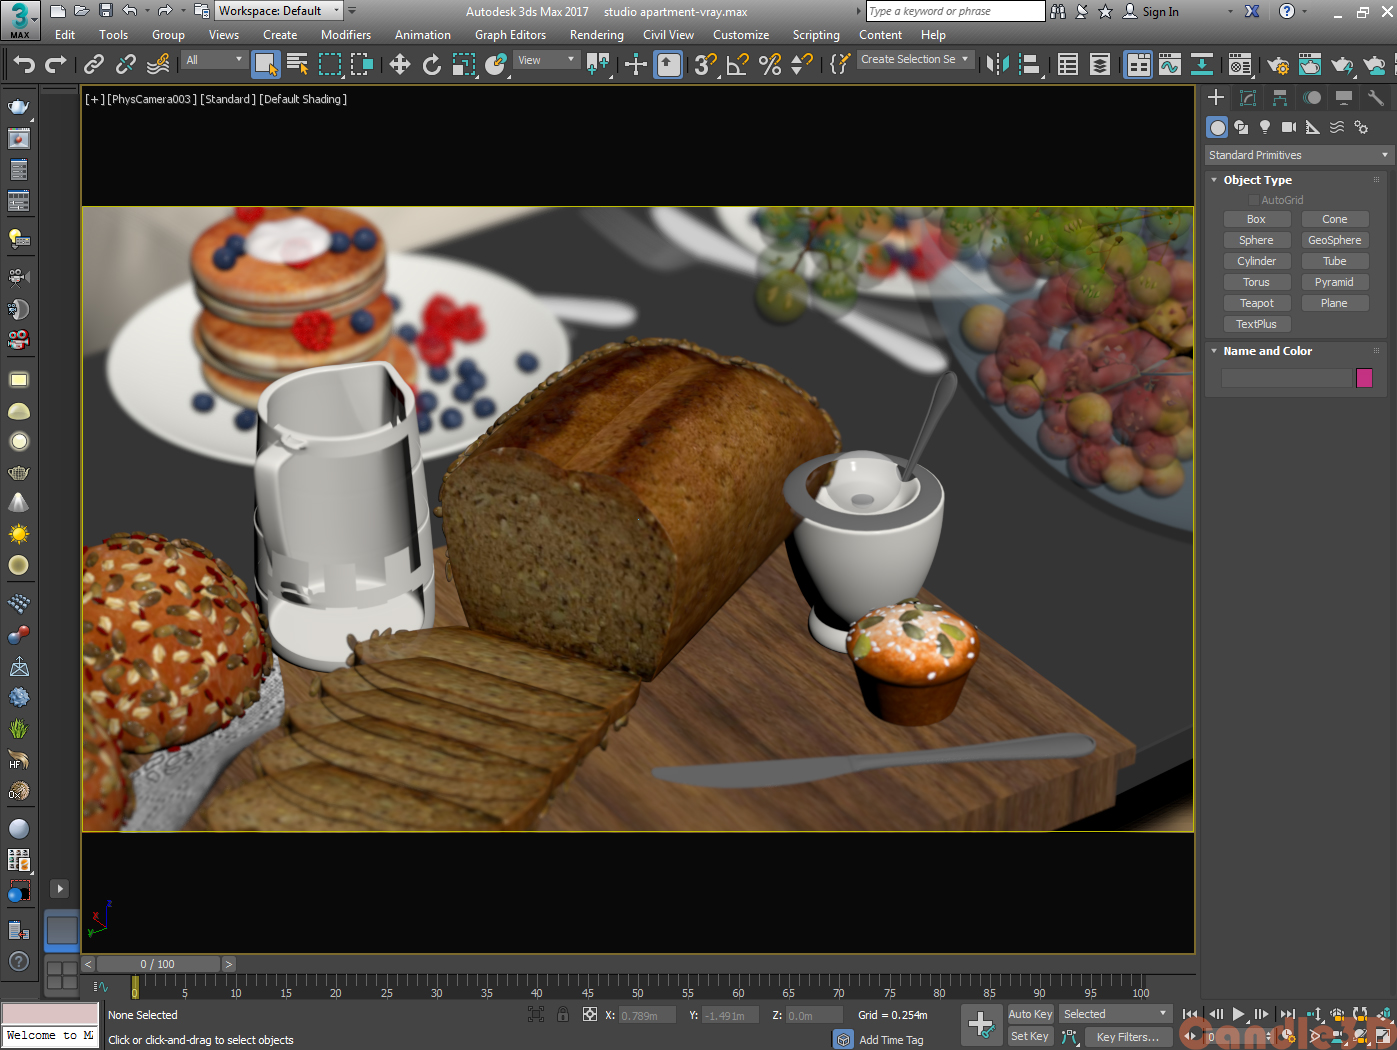1397x1050 pixels.
Task: Click the Rotate tool icon
Action: [431, 65]
